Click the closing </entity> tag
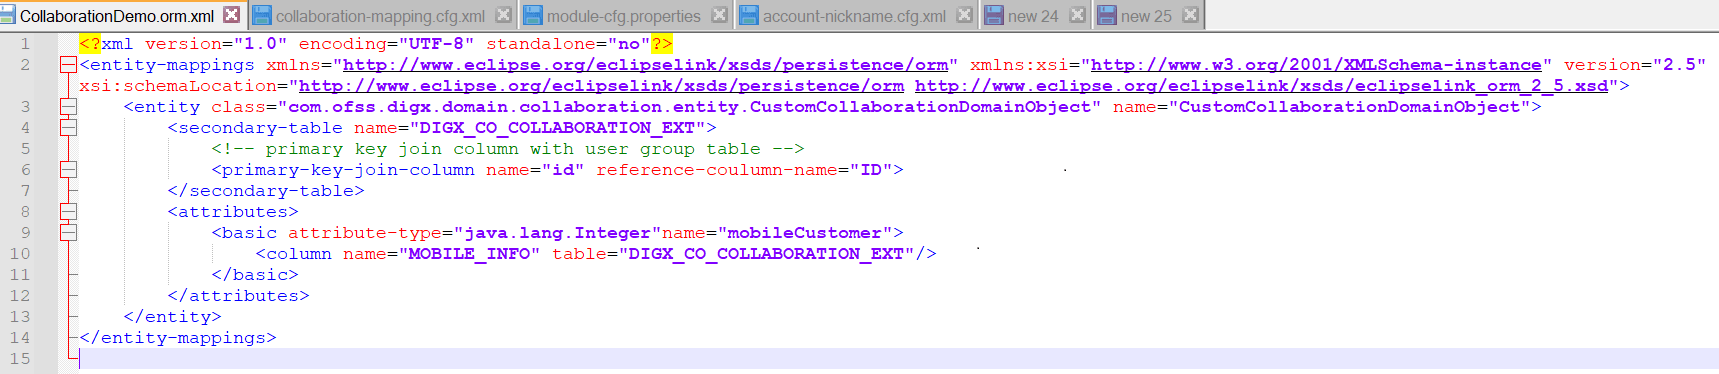 [172, 317]
